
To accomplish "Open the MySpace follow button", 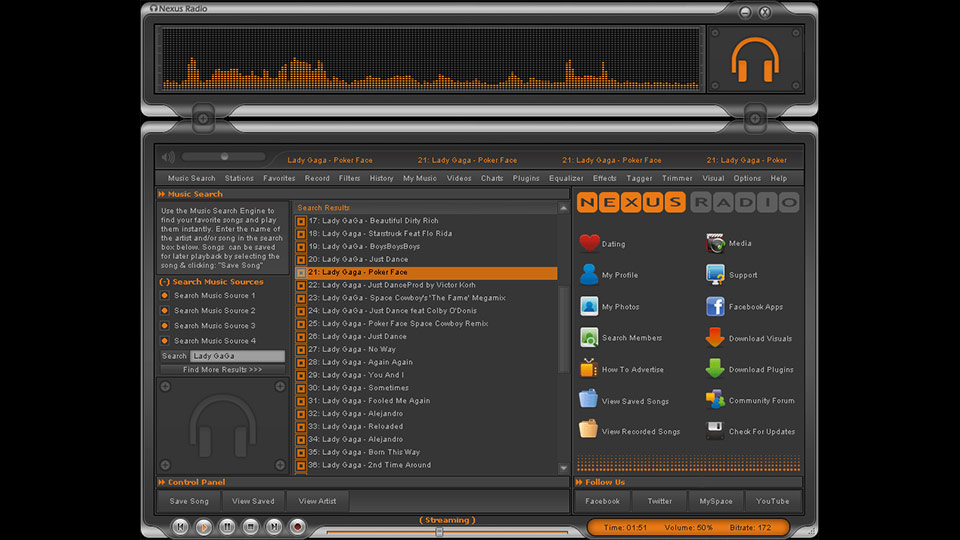I will pyautogui.click(x=716, y=501).
